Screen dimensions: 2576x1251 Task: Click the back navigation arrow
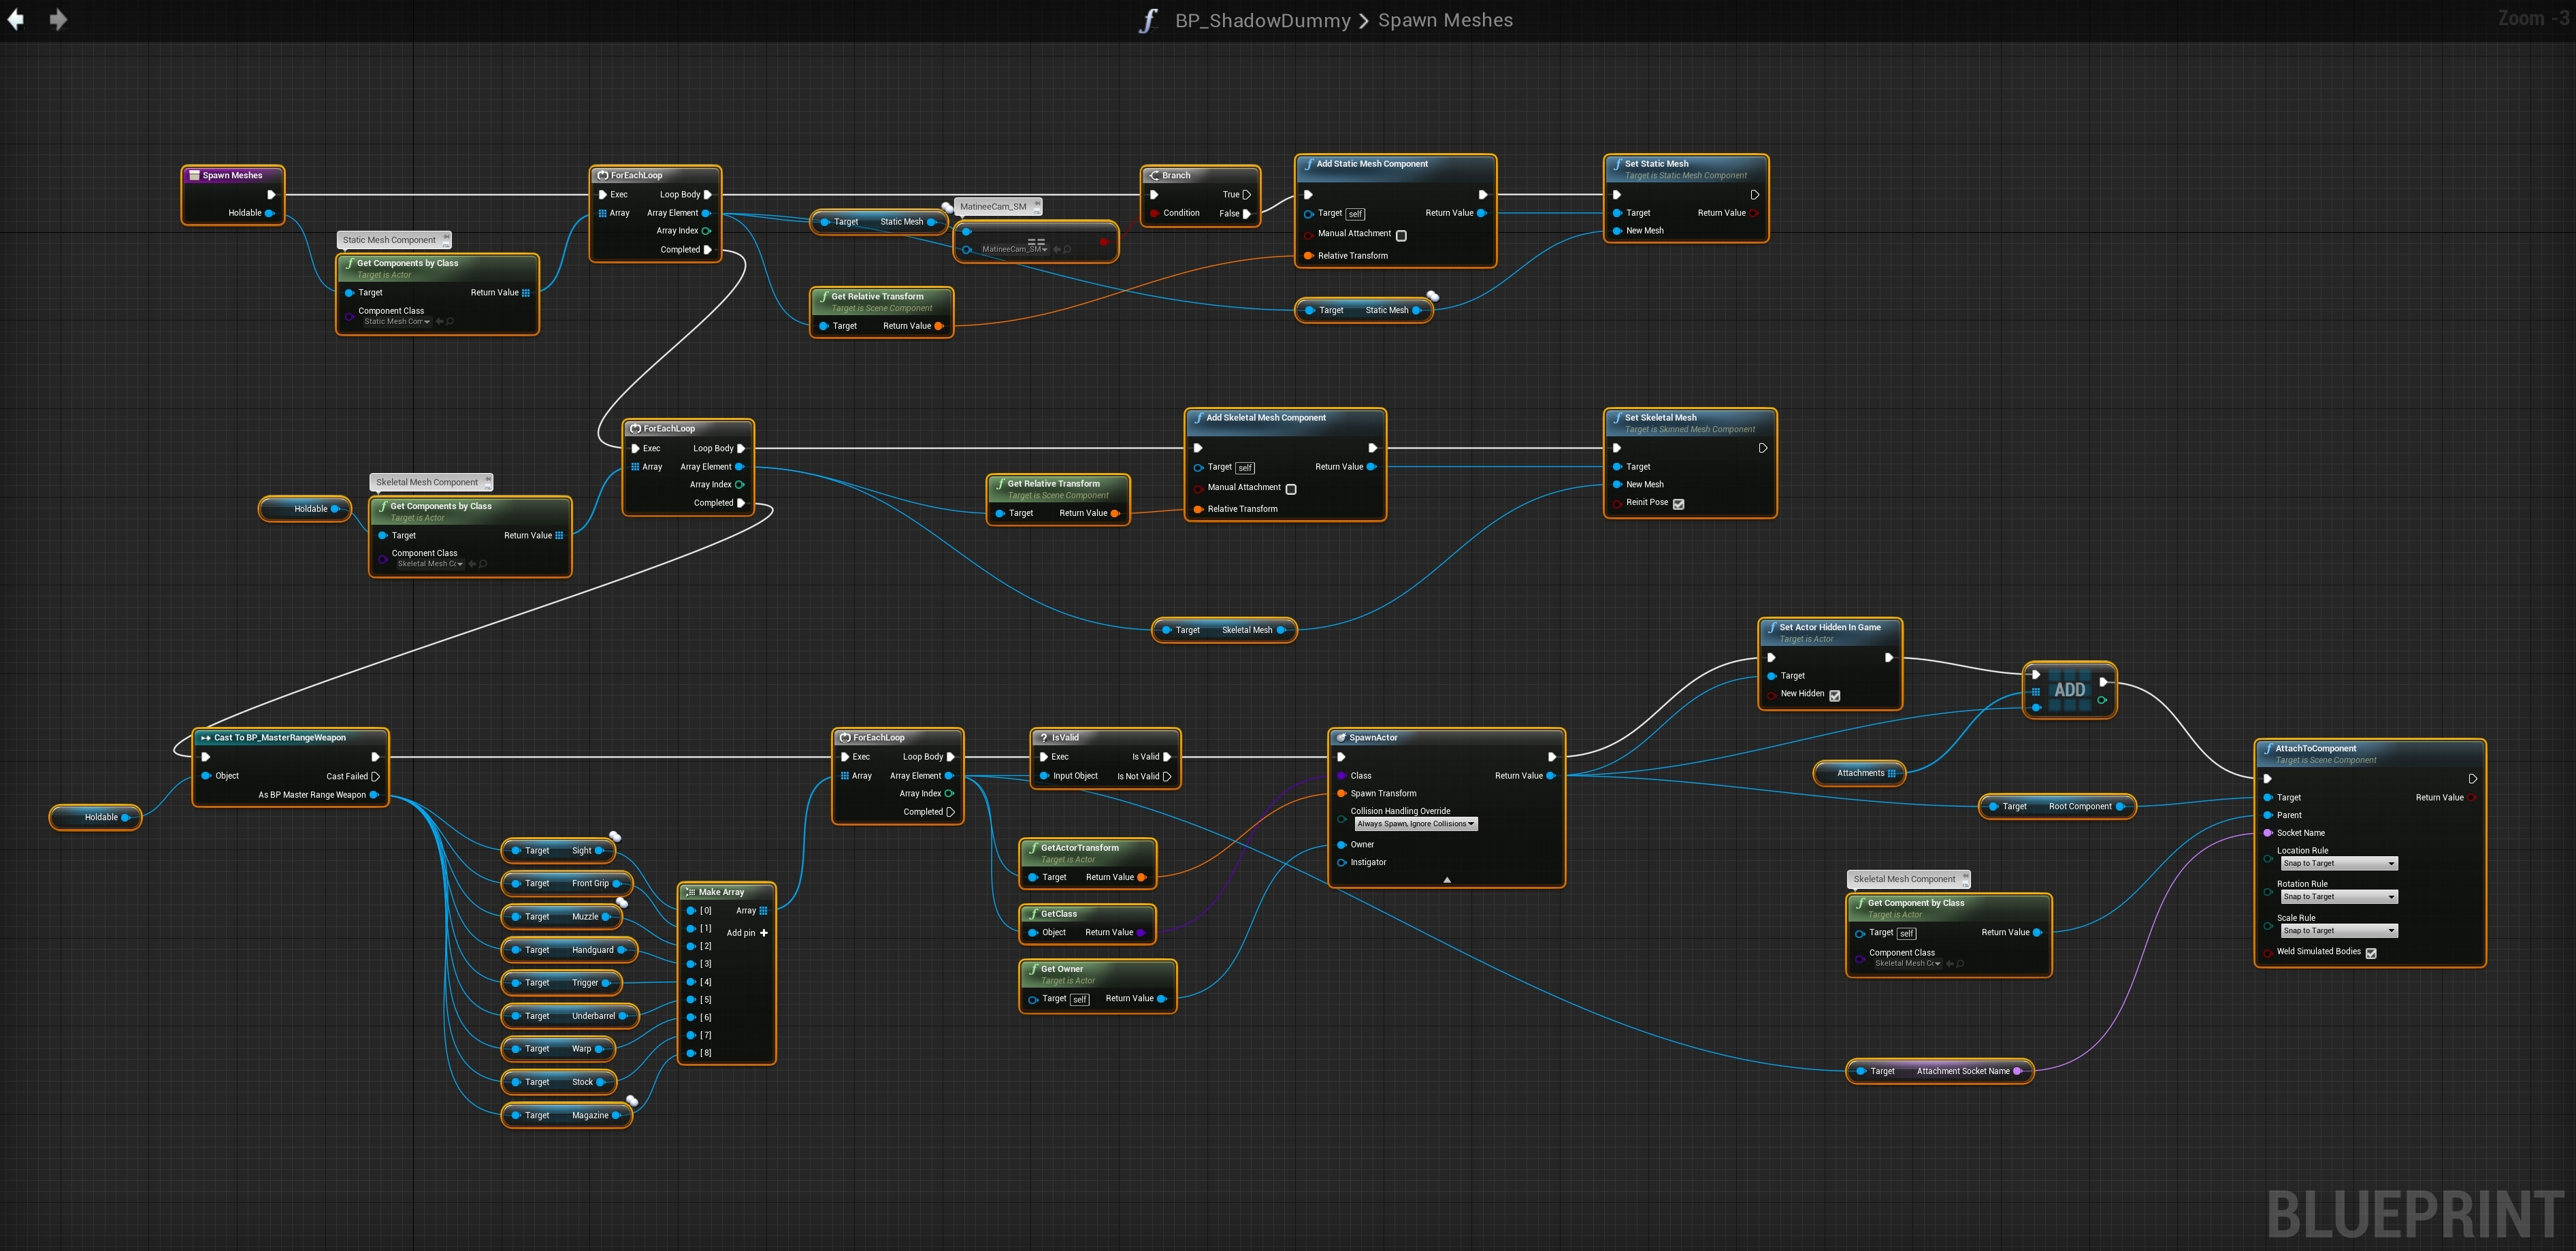[x=16, y=20]
